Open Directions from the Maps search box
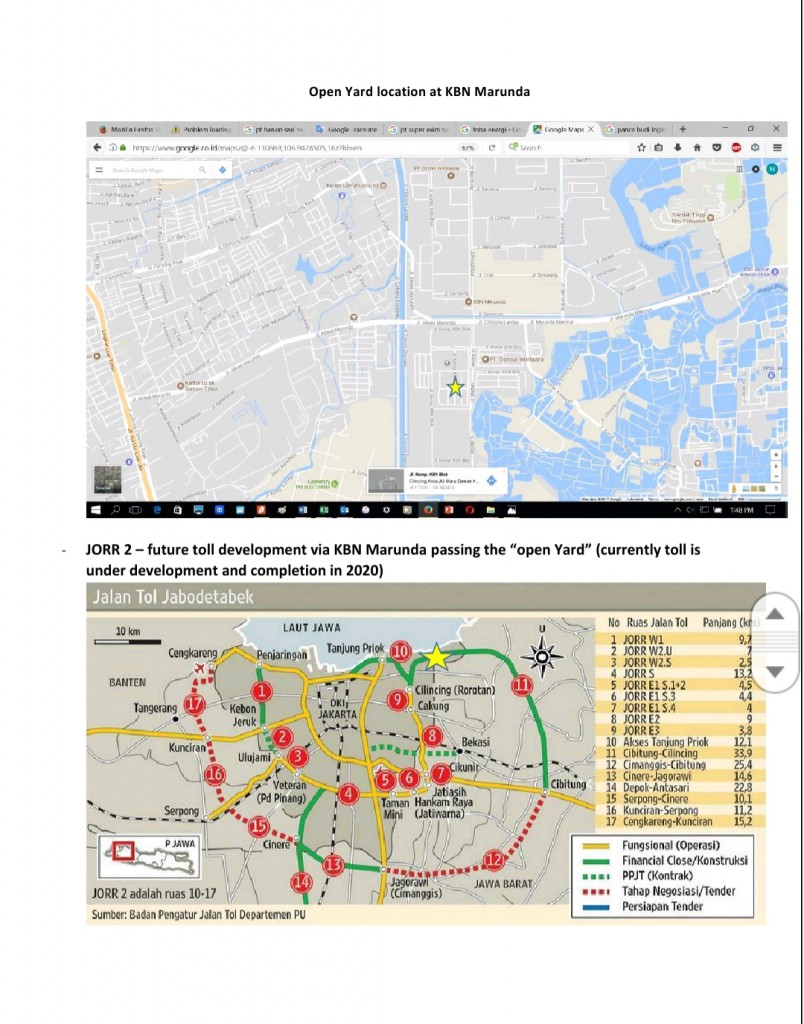 pyautogui.click(x=222, y=170)
